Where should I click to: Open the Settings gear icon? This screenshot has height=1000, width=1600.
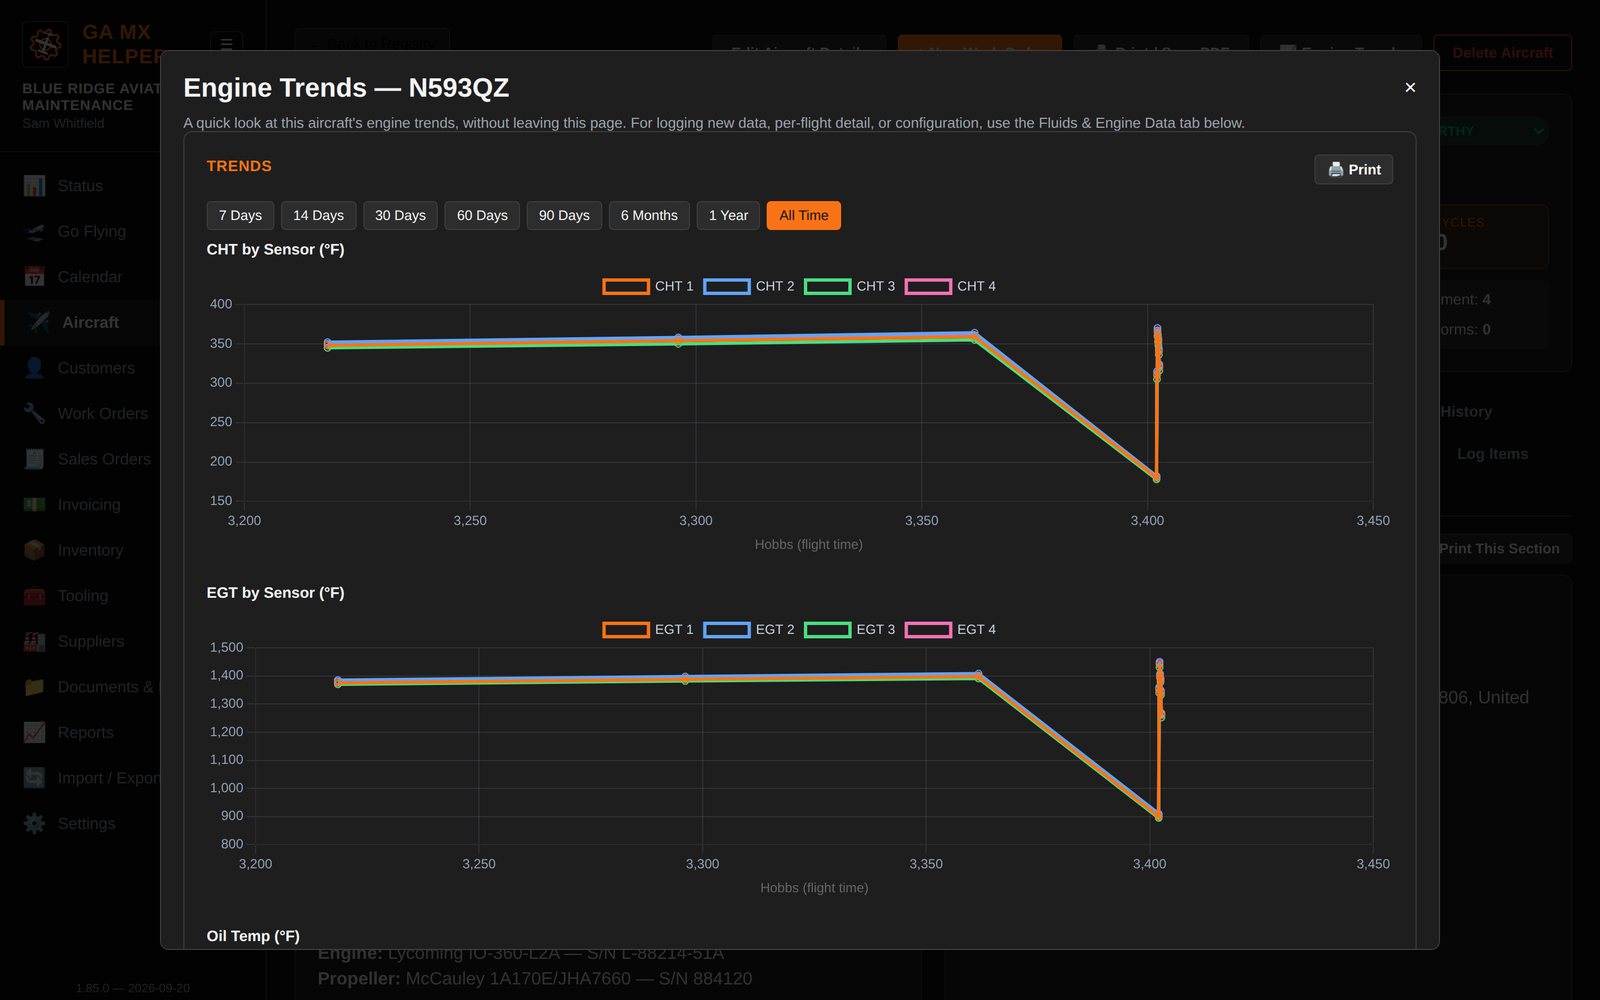tap(35, 824)
